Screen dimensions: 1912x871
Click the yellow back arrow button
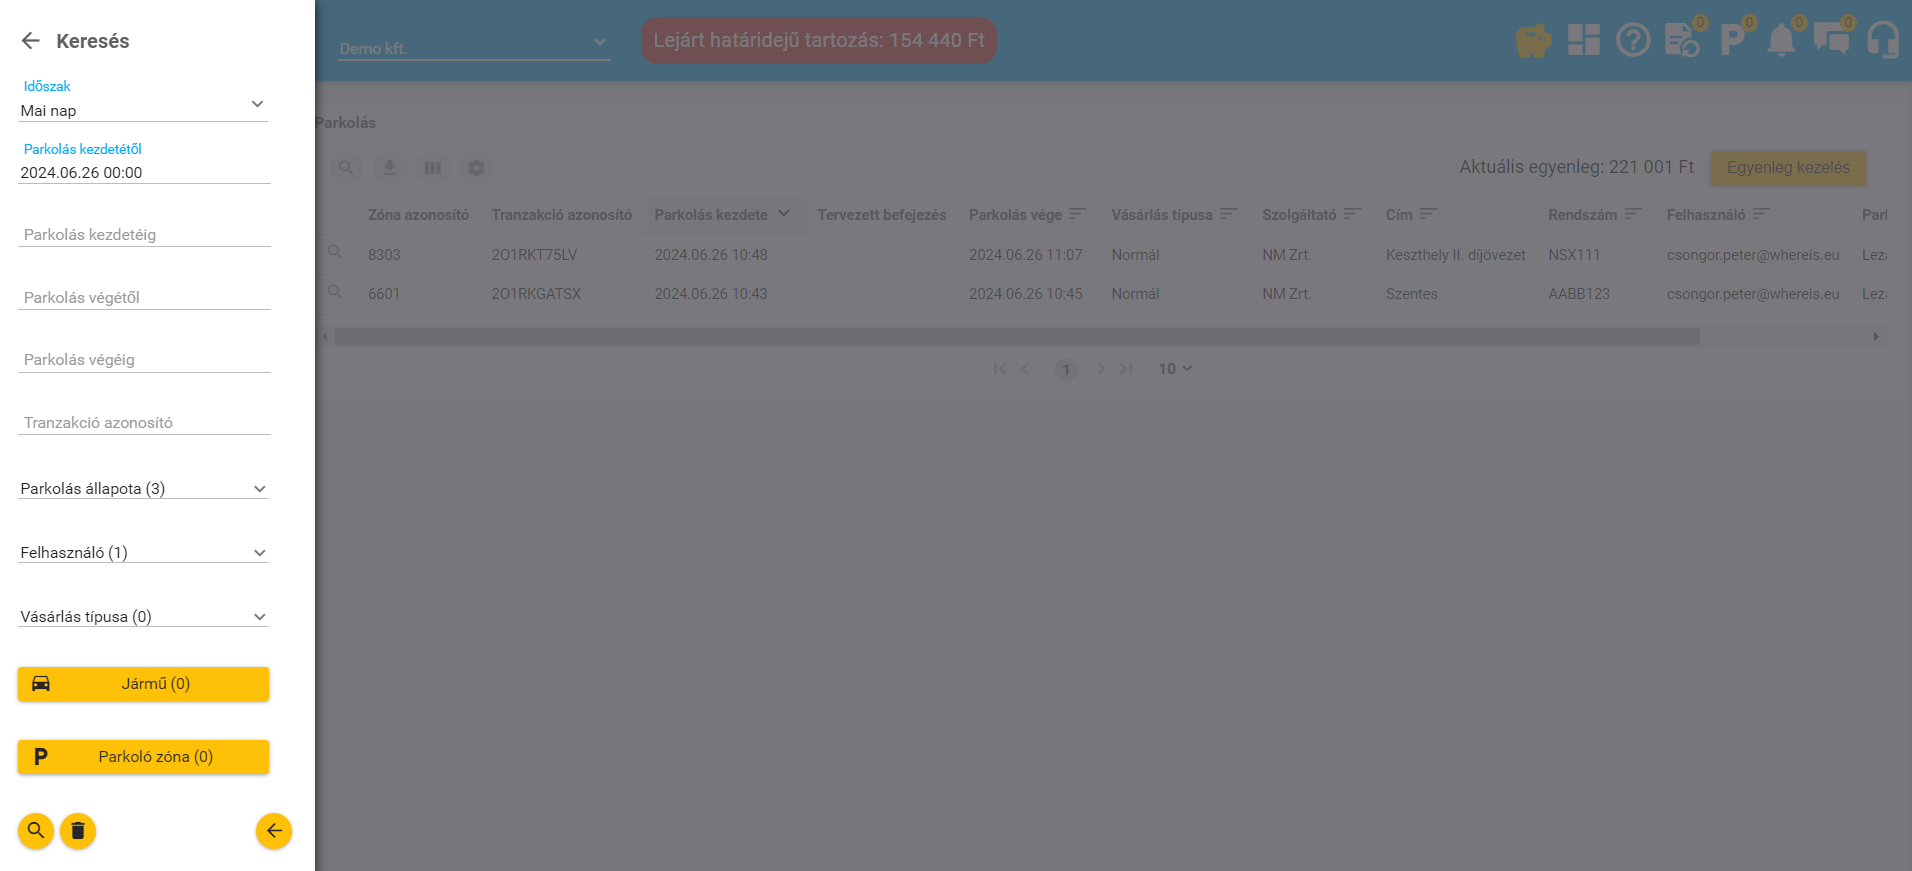274,831
